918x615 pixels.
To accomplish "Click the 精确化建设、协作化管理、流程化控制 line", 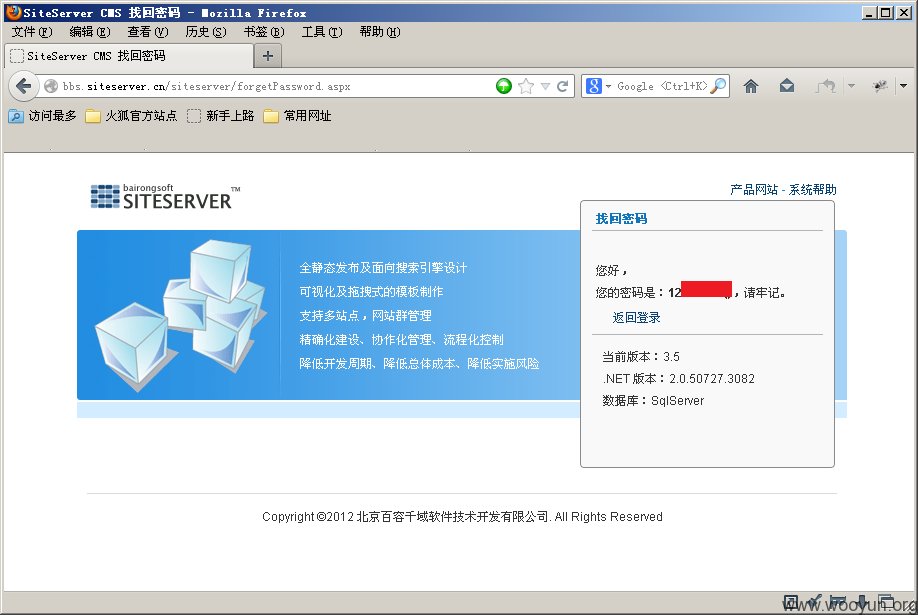I will coord(401,339).
